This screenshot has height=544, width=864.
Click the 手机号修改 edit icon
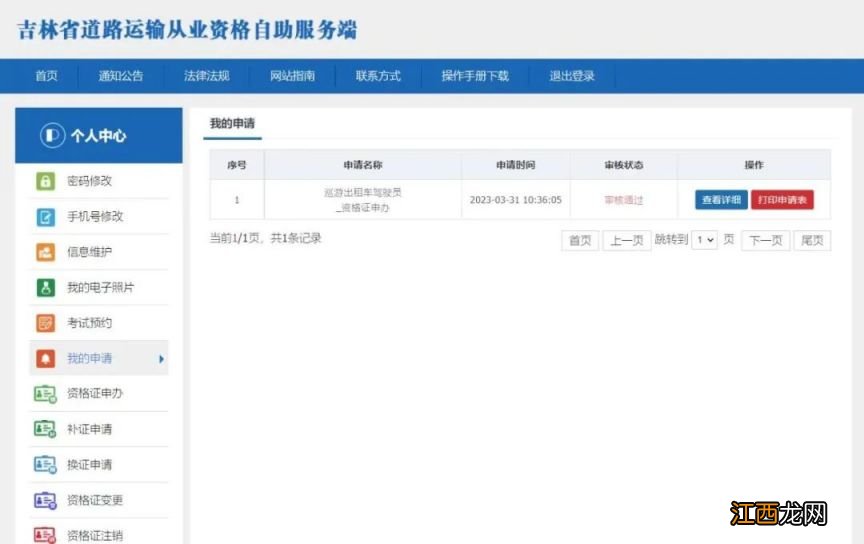pos(45,217)
